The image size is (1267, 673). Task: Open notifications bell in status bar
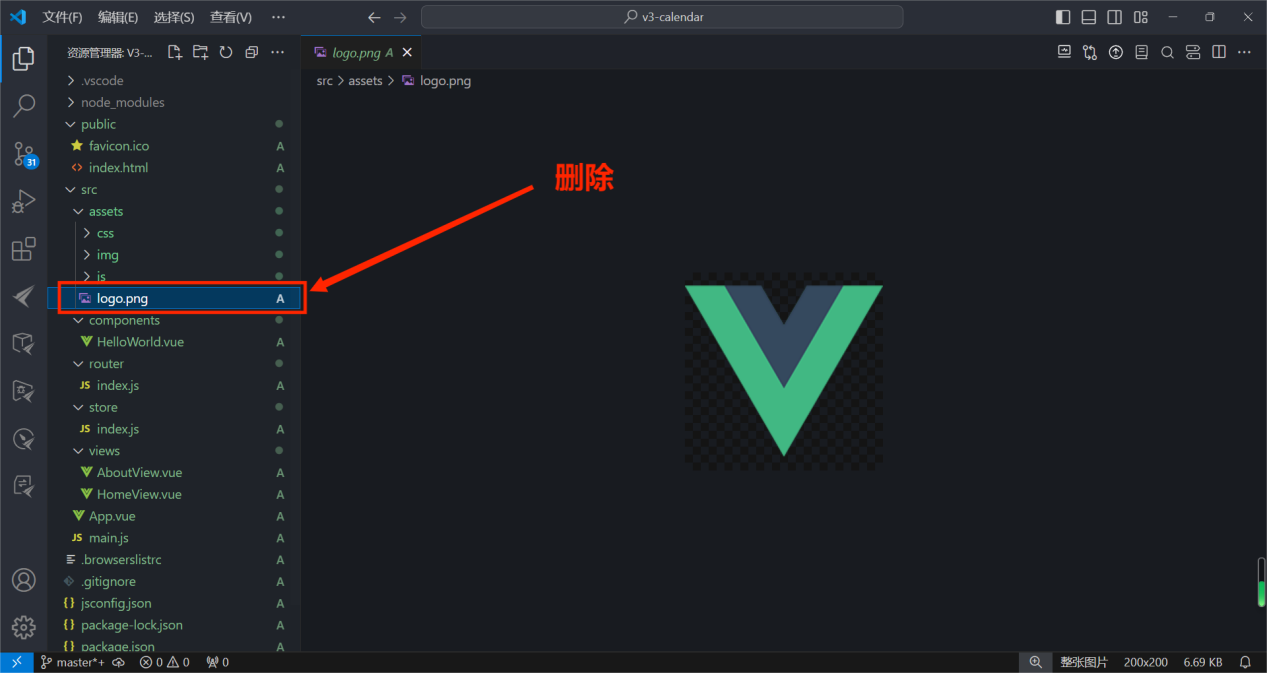click(1245, 662)
